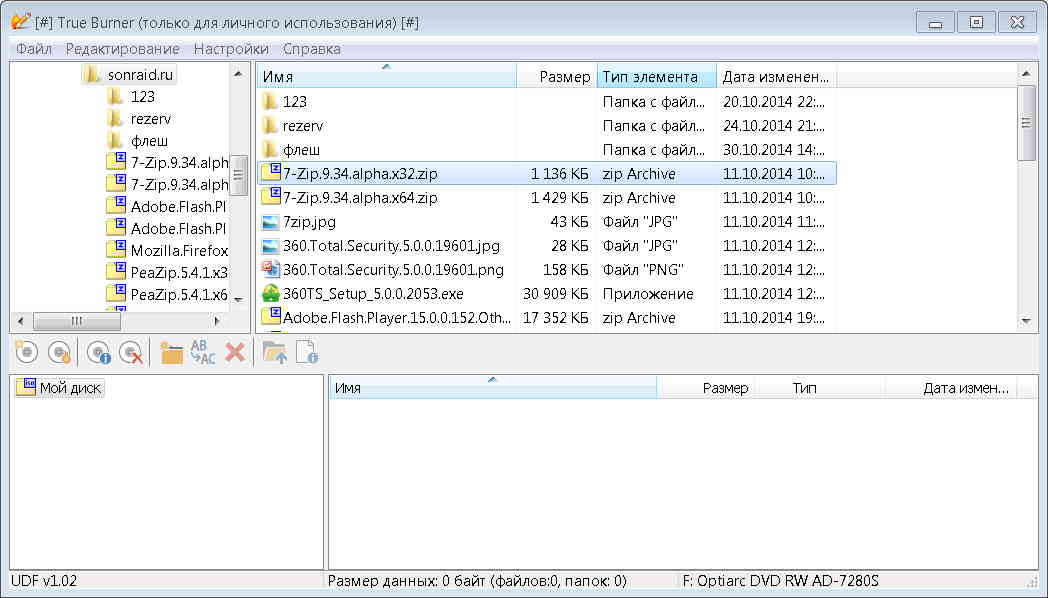Select file 360.Total.Security.5.0.0.19601.png

[x=547, y=270]
